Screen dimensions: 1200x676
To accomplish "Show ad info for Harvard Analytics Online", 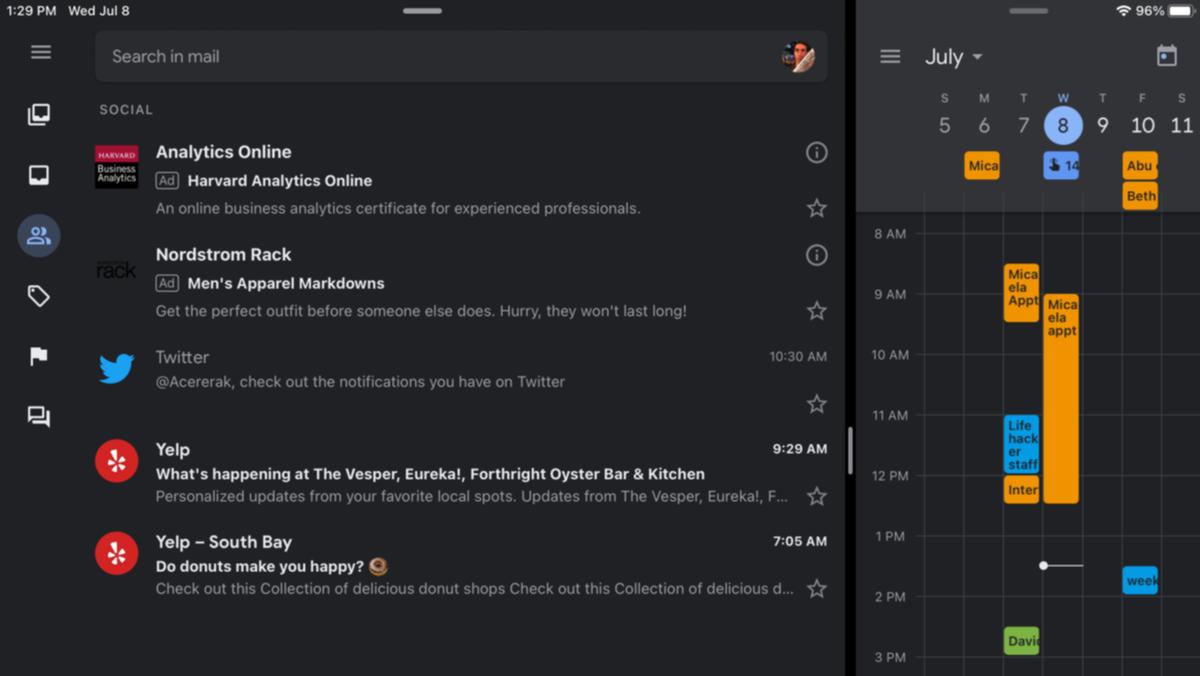I will click(x=817, y=152).
